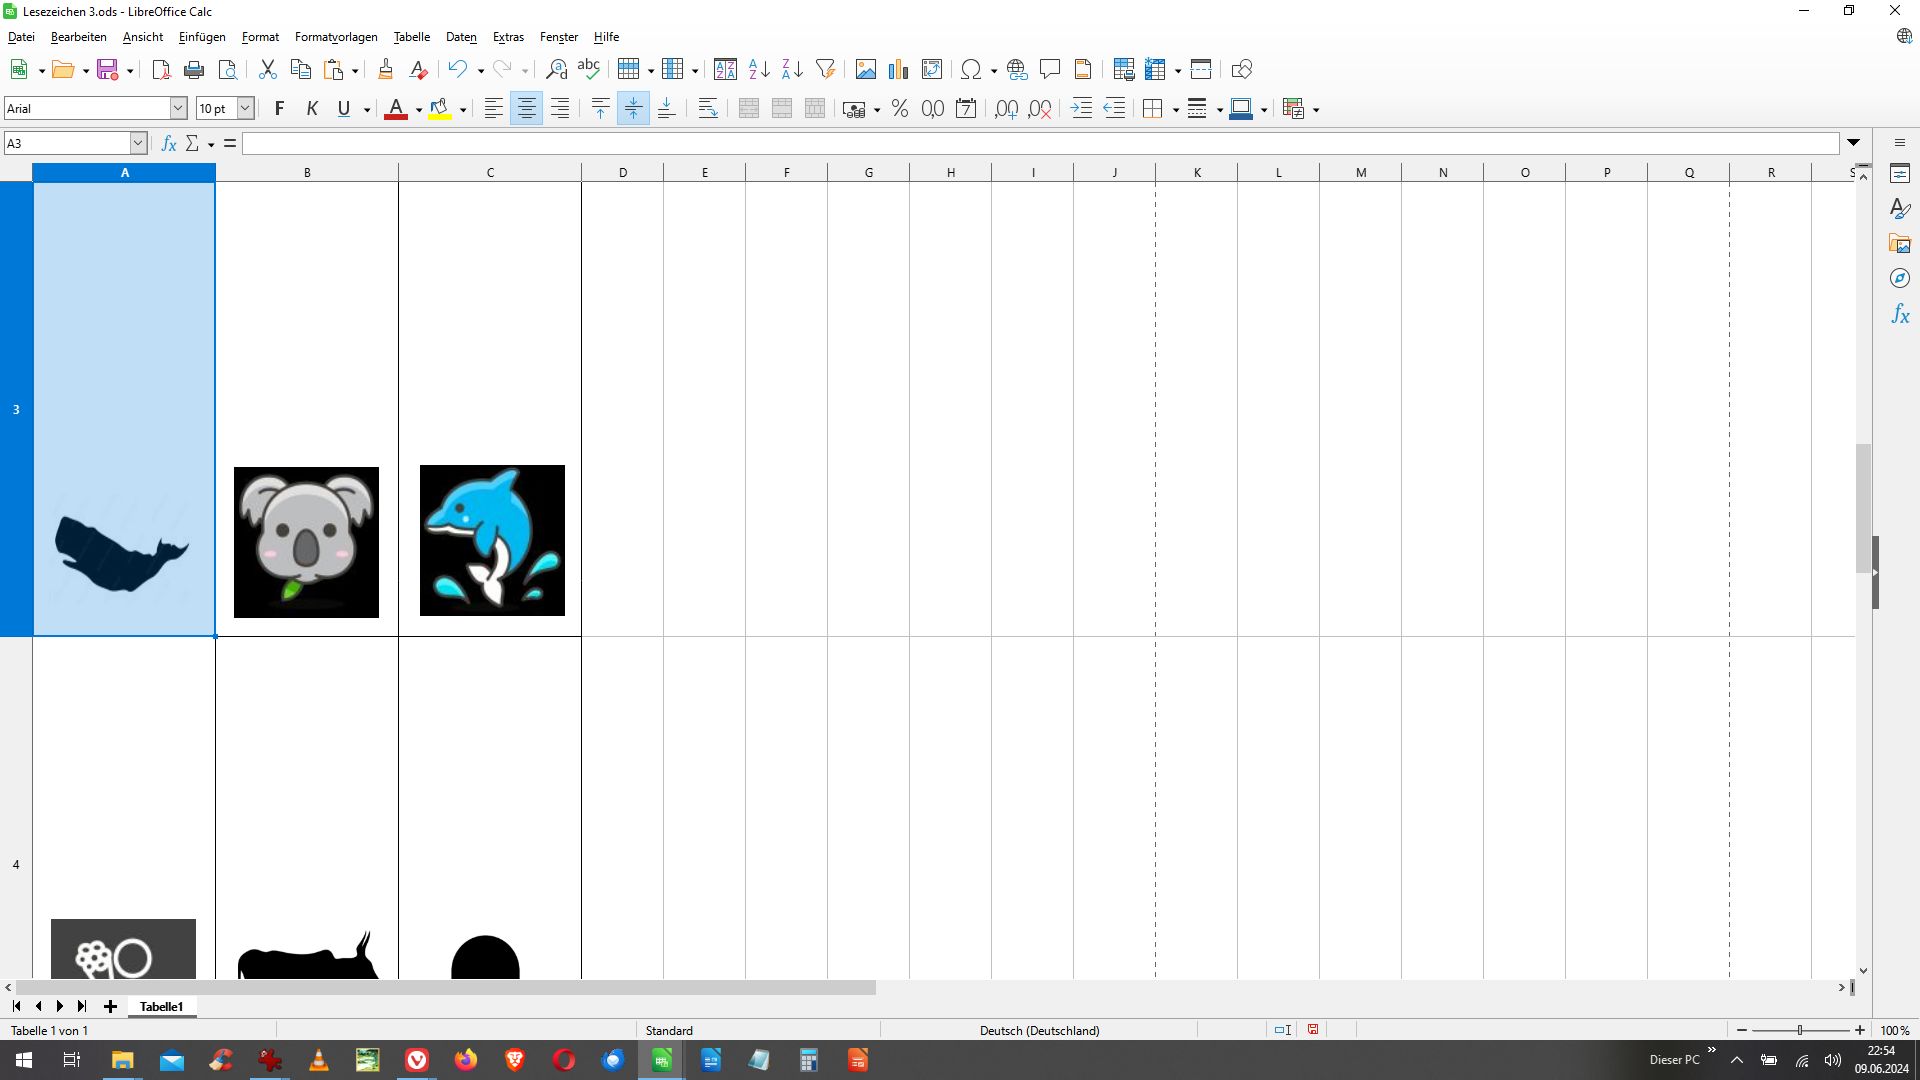Open the Open-document dropdown arrow
Image resolution: width=1920 pixels, height=1080 pixels.
[x=85, y=70]
